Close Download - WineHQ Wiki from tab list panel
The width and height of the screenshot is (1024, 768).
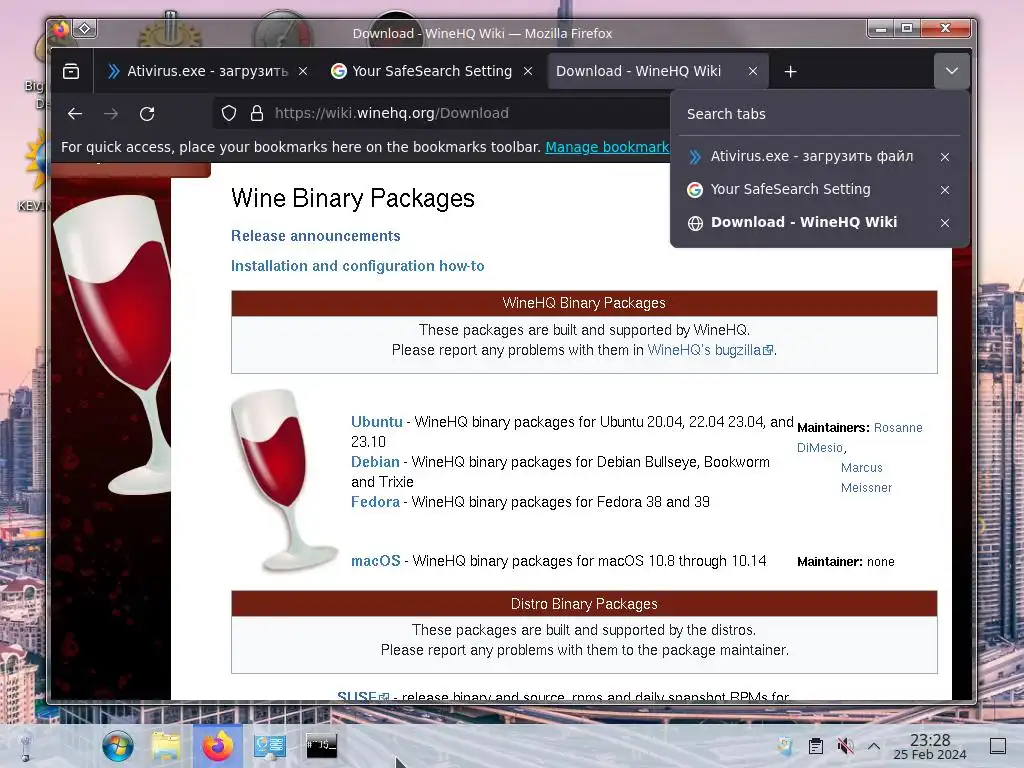945,223
